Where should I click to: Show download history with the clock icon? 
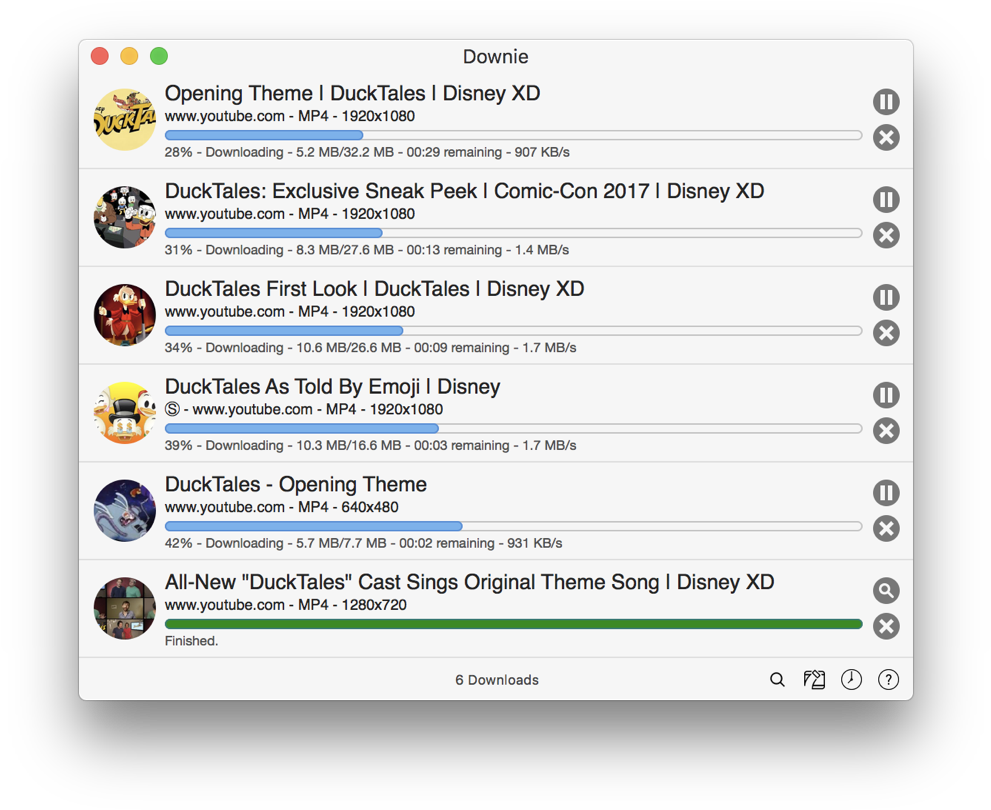(851, 680)
